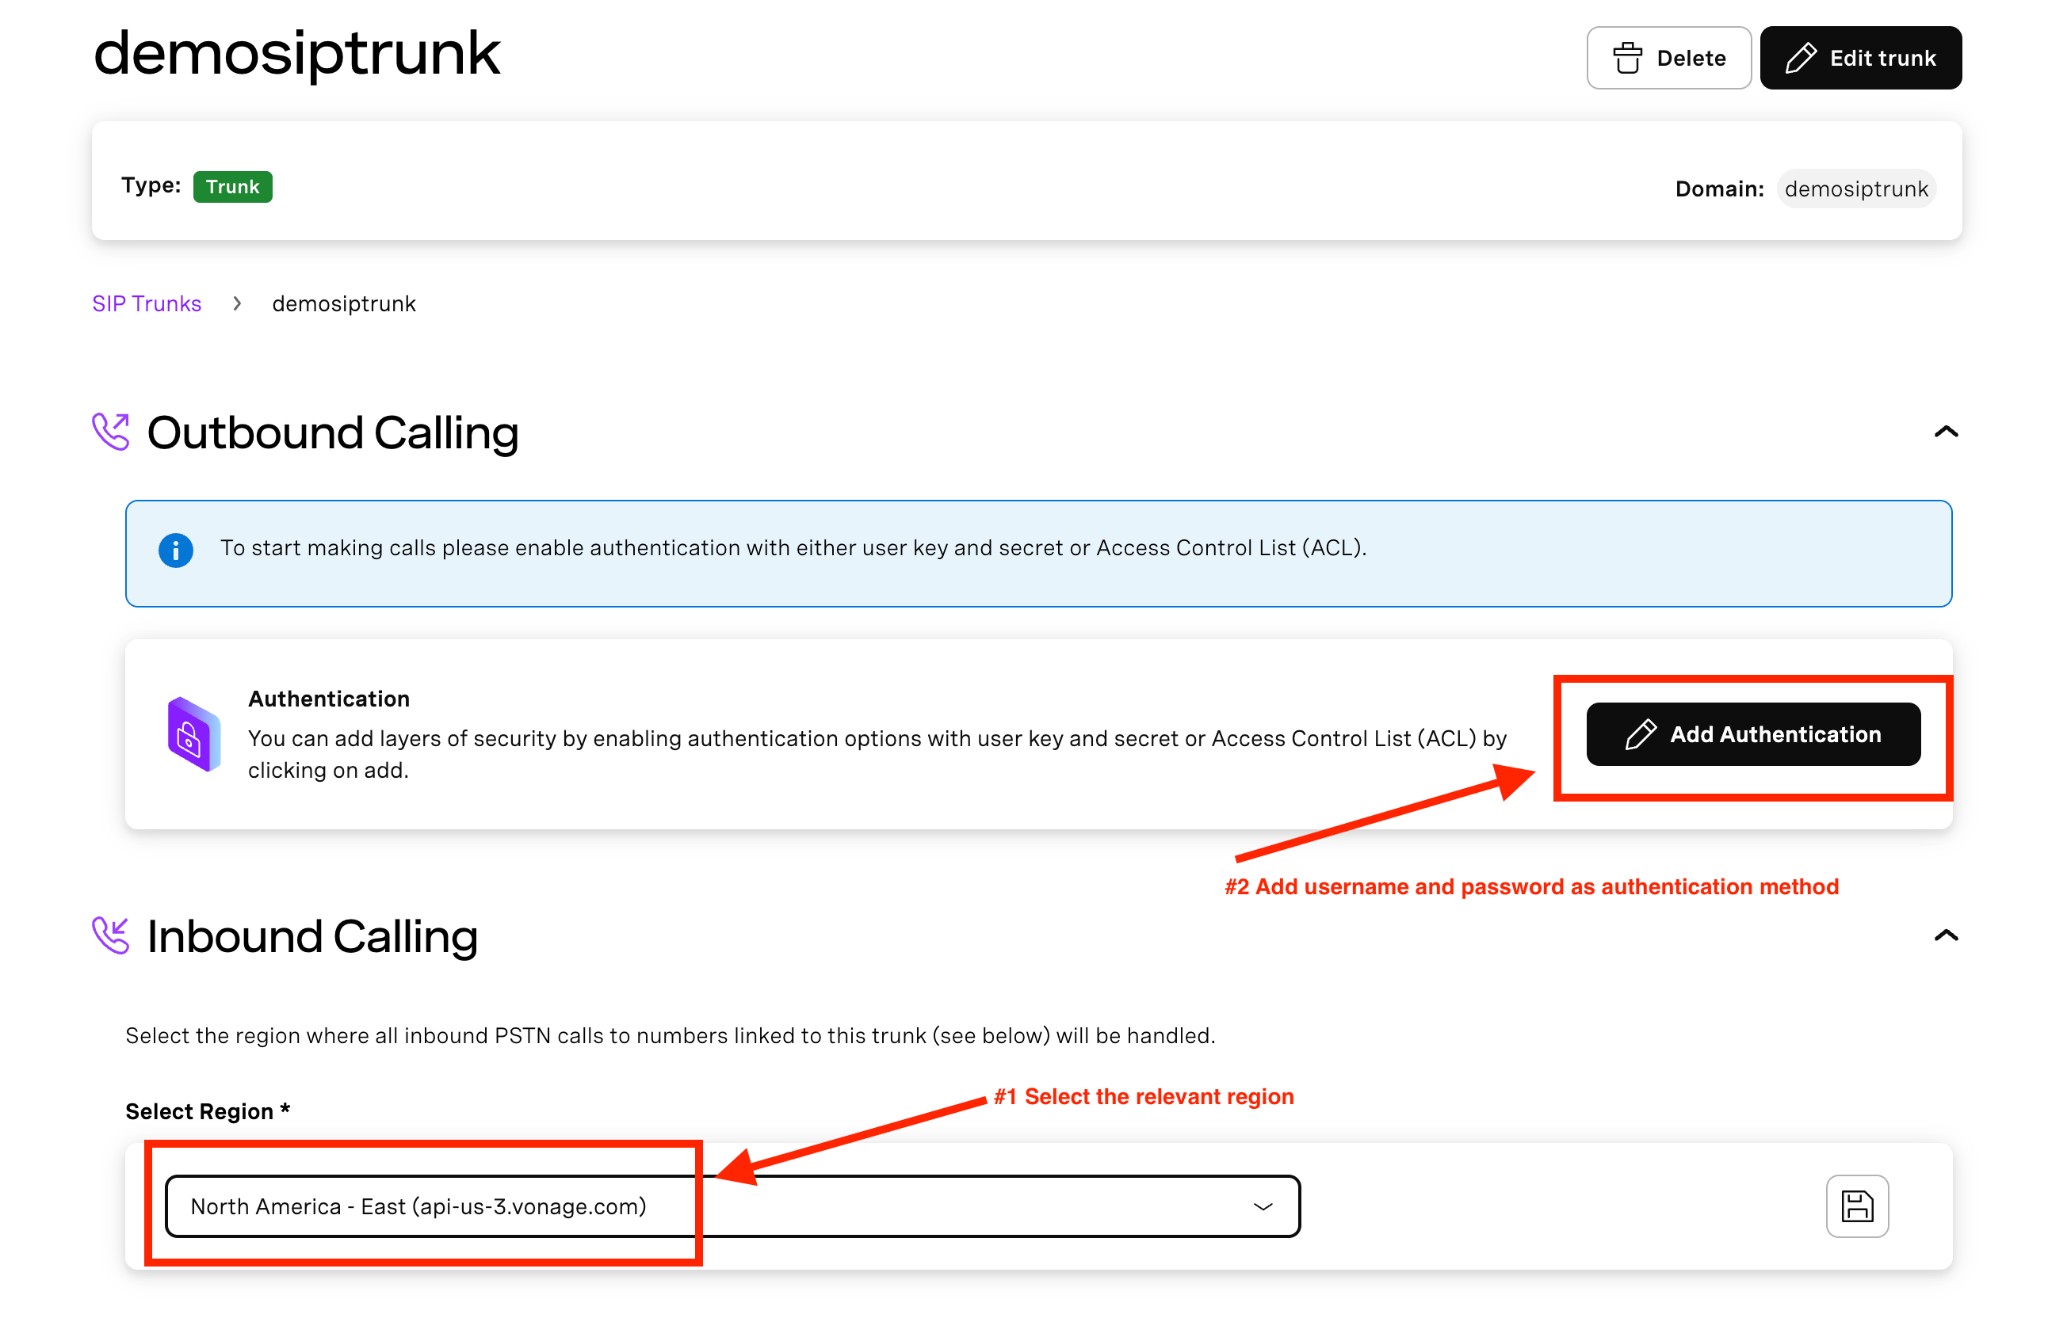Viewport: 2048px width, 1318px height.
Task: Click the green Trunk type badge
Action: point(232,187)
